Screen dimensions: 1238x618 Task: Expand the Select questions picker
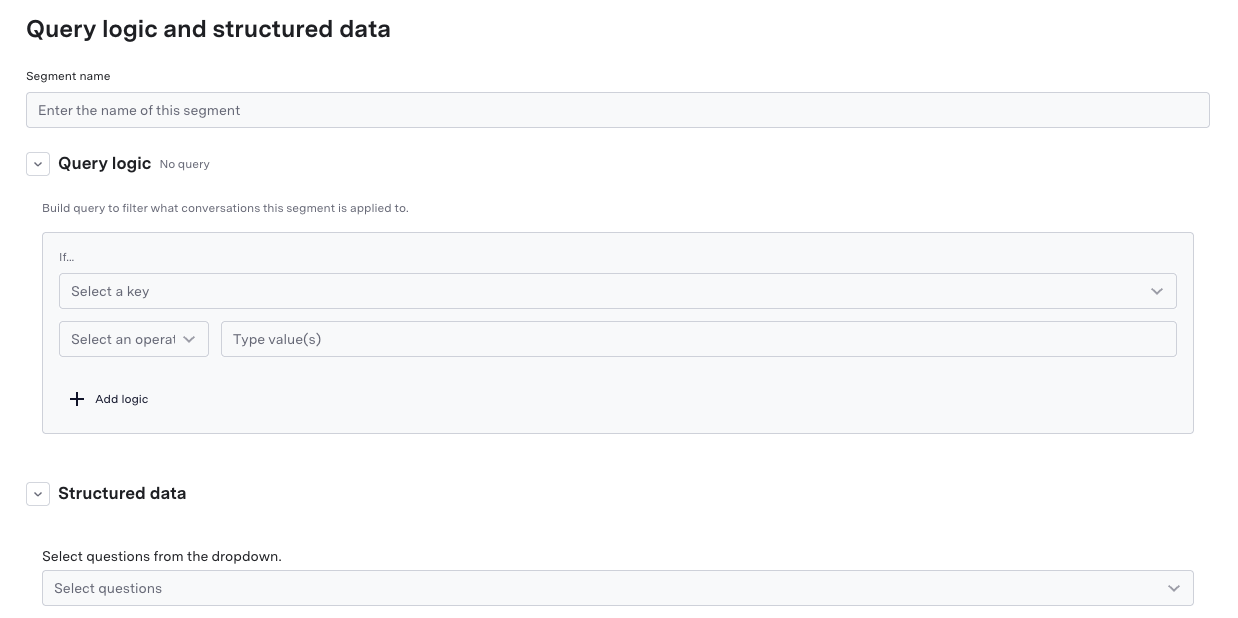click(617, 588)
